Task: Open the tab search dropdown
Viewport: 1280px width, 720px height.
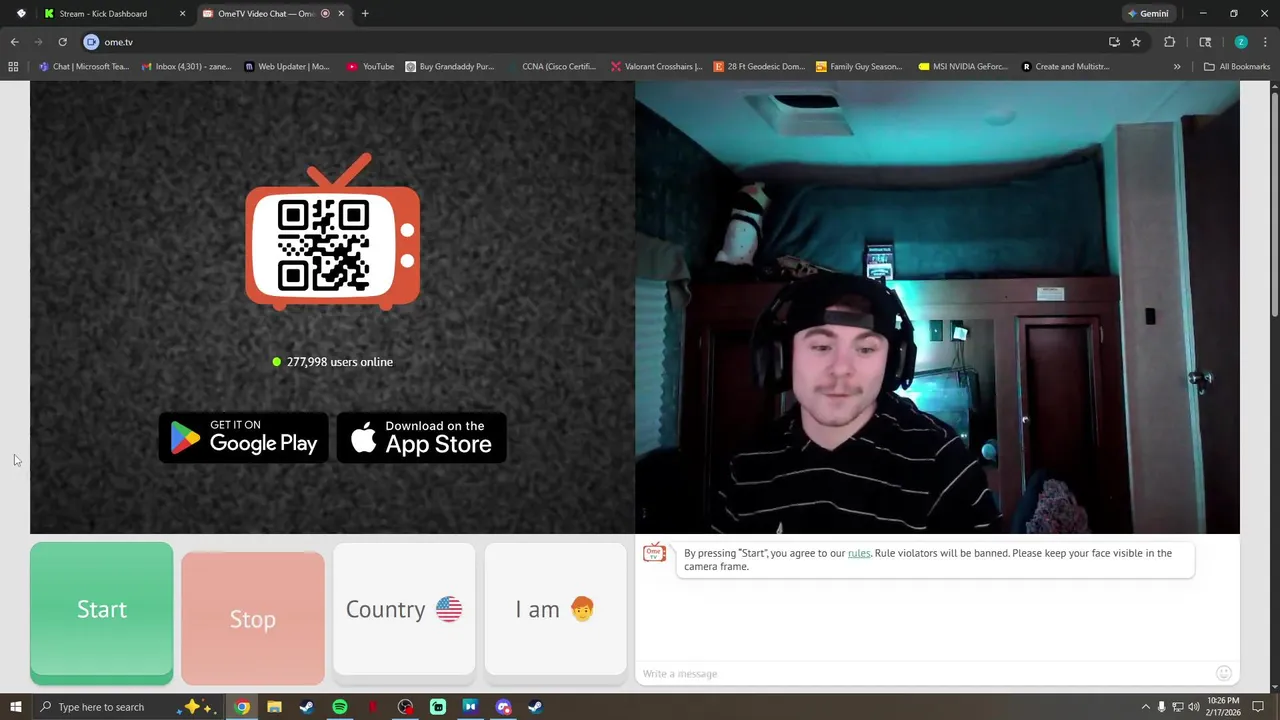Action: click(21, 14)
